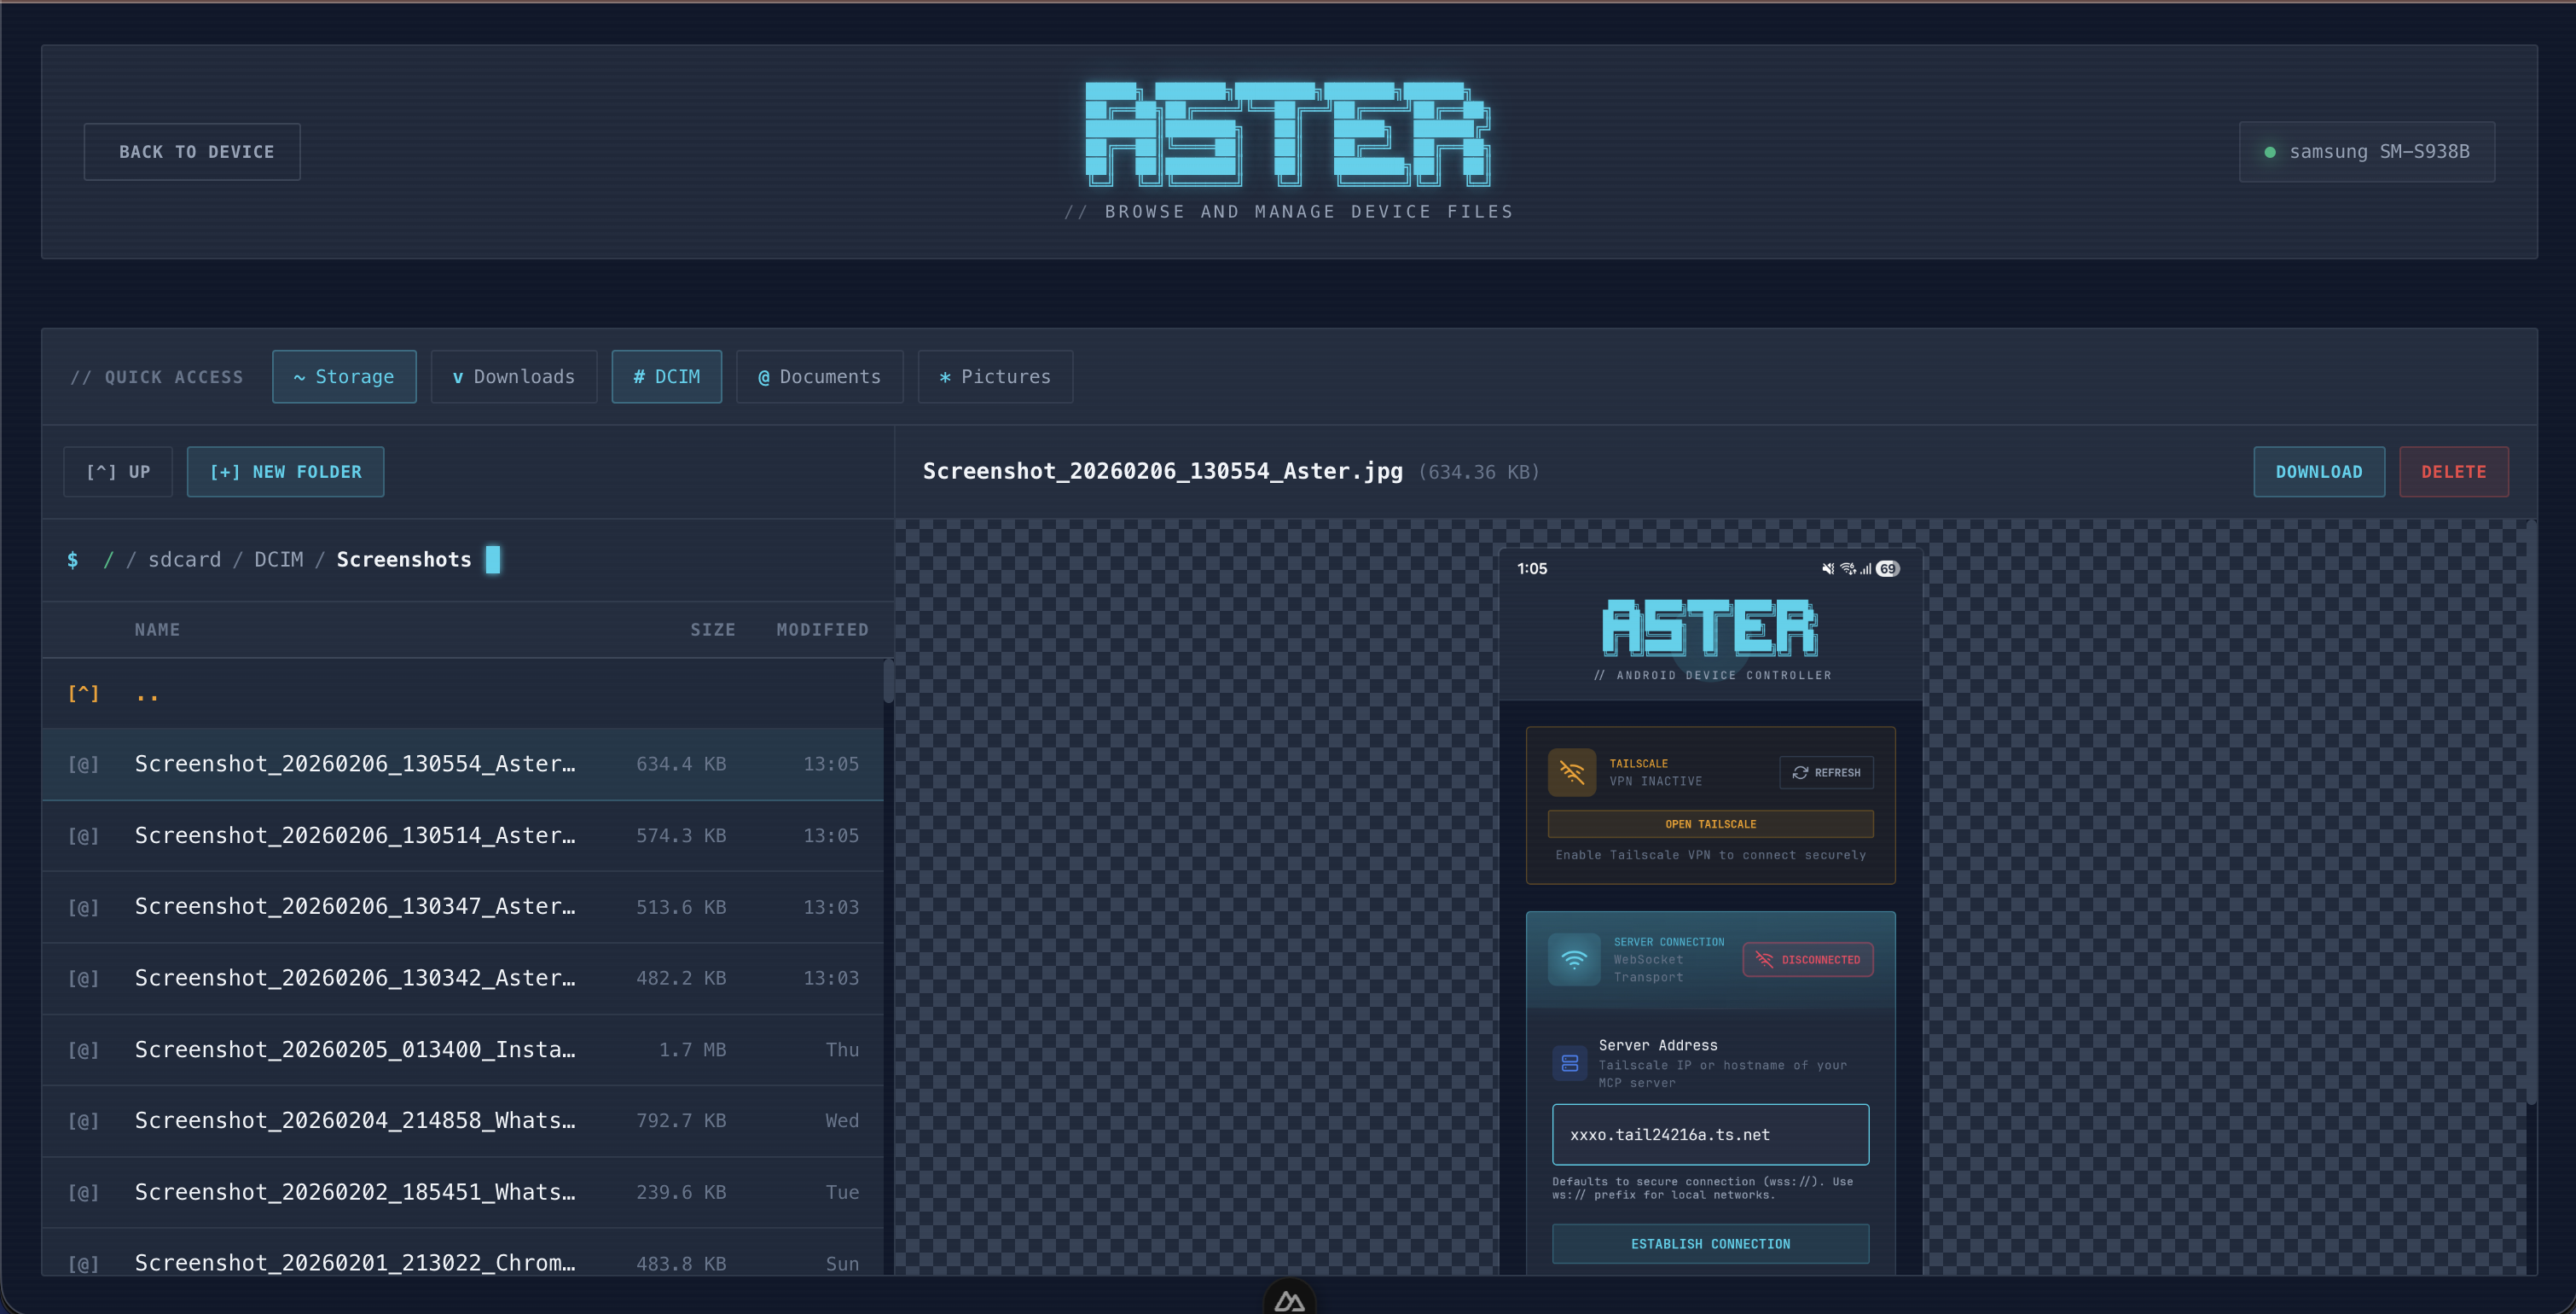
Task: Click the preview file name title
Action: (1162, 471)
